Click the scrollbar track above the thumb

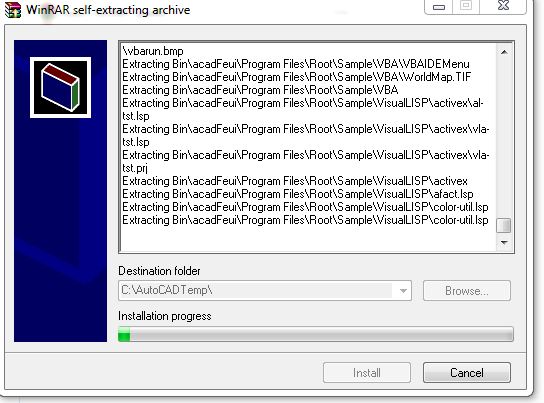click(x=504, y=138)
